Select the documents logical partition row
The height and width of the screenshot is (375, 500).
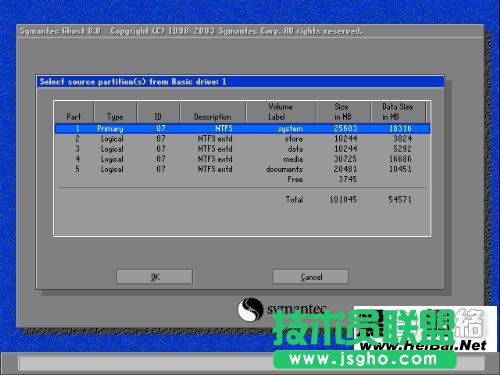click(x=243, y=169)
